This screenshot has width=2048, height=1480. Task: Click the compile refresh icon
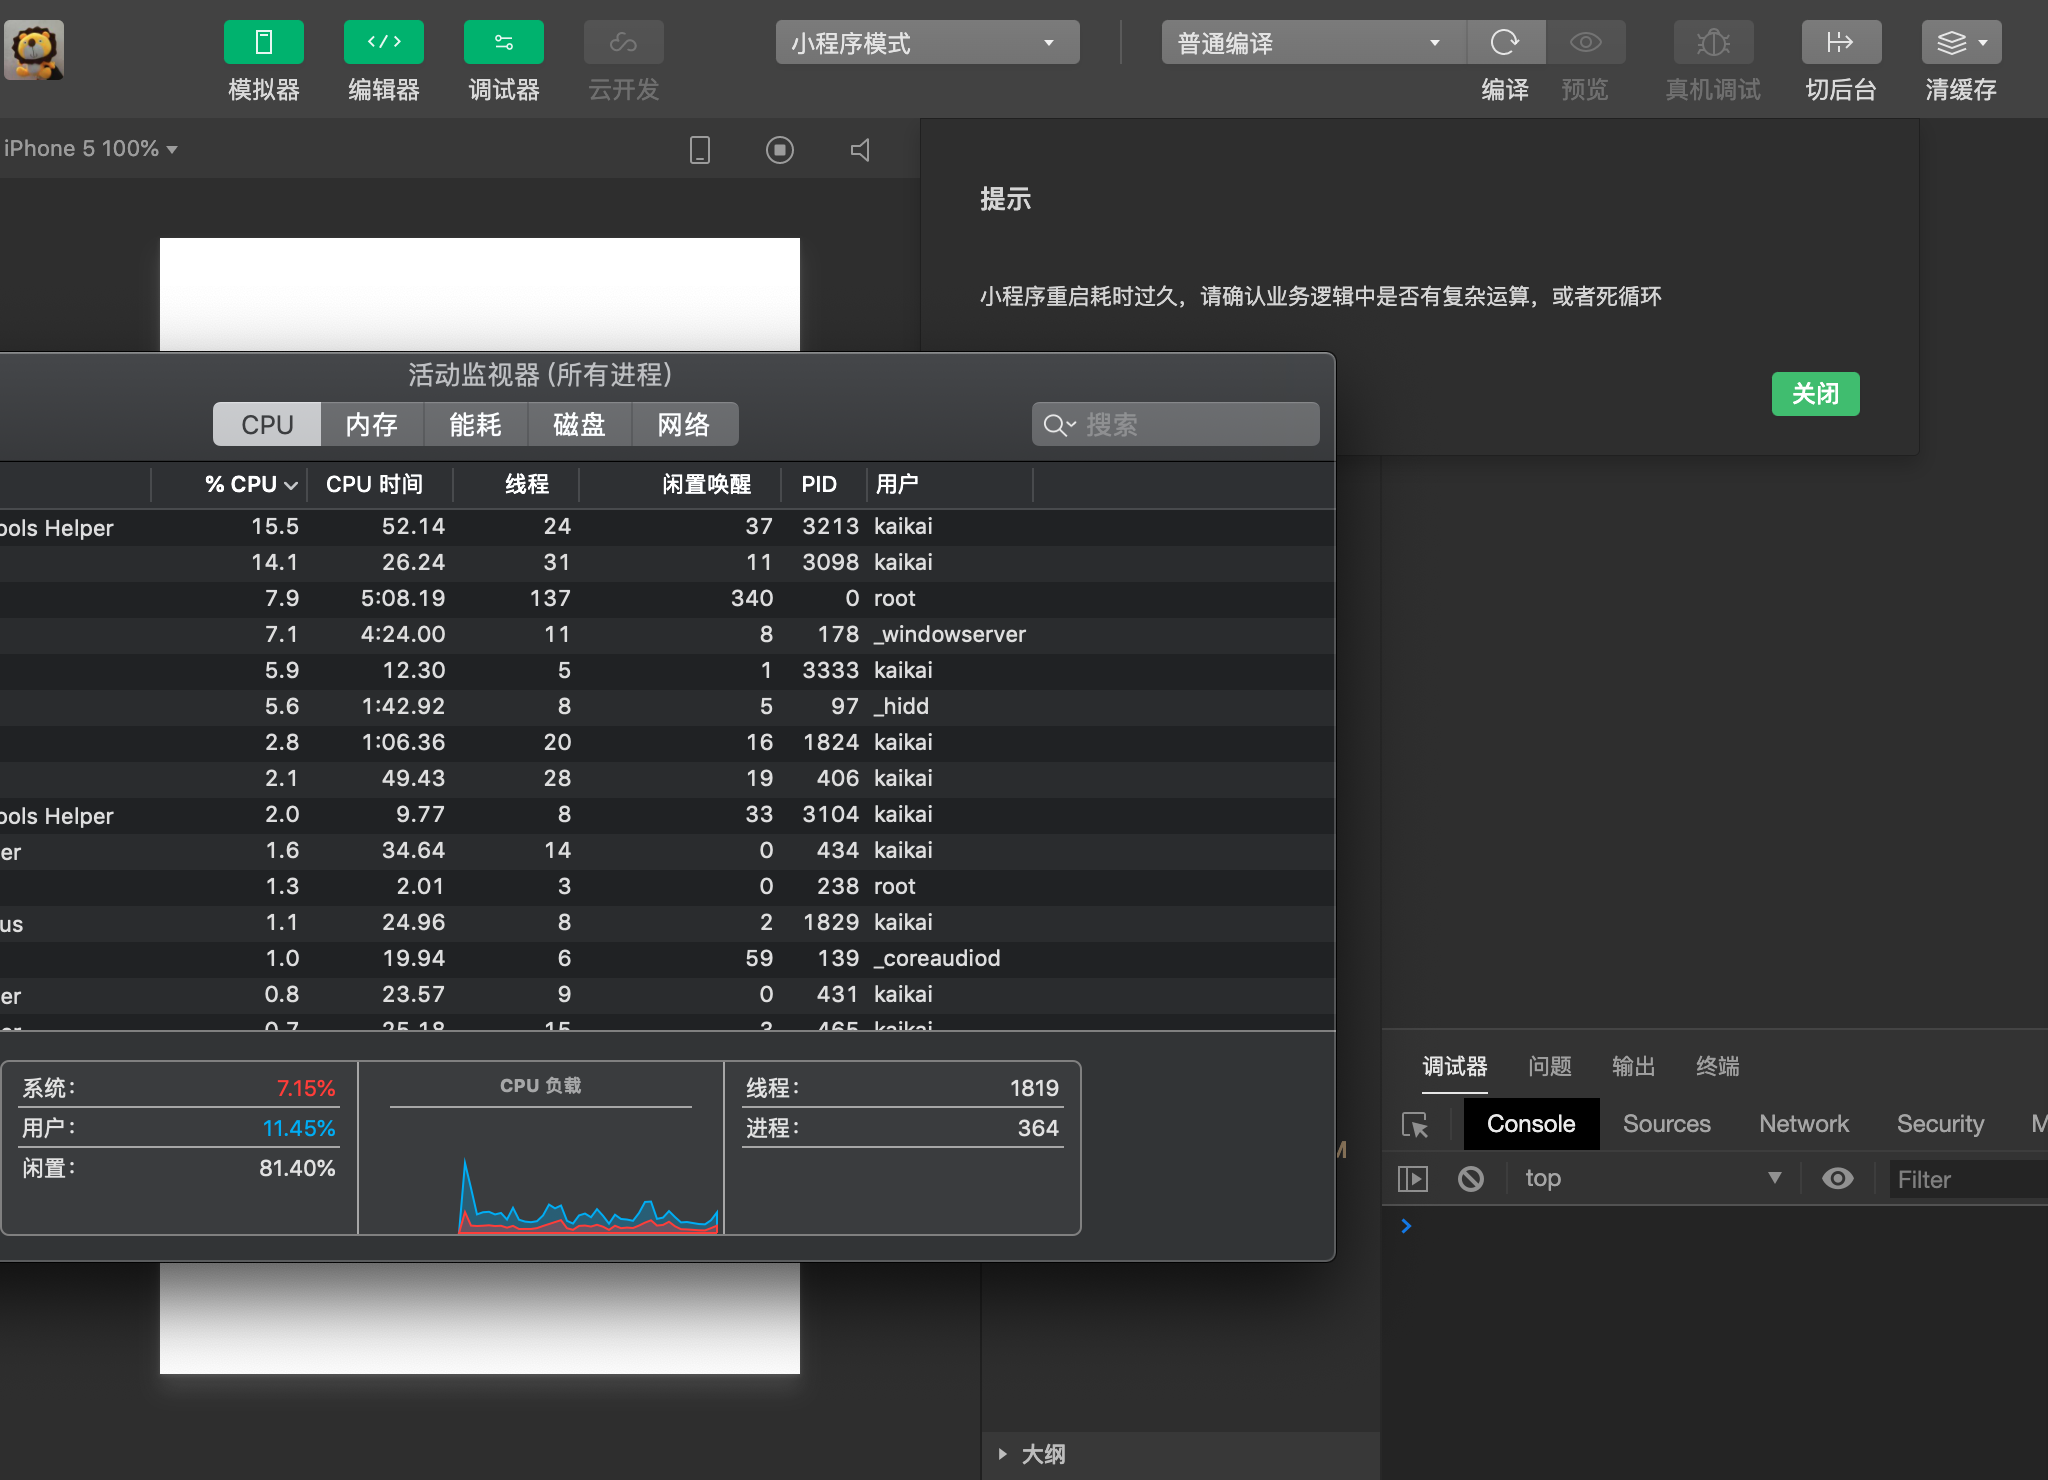(1505, 43)
